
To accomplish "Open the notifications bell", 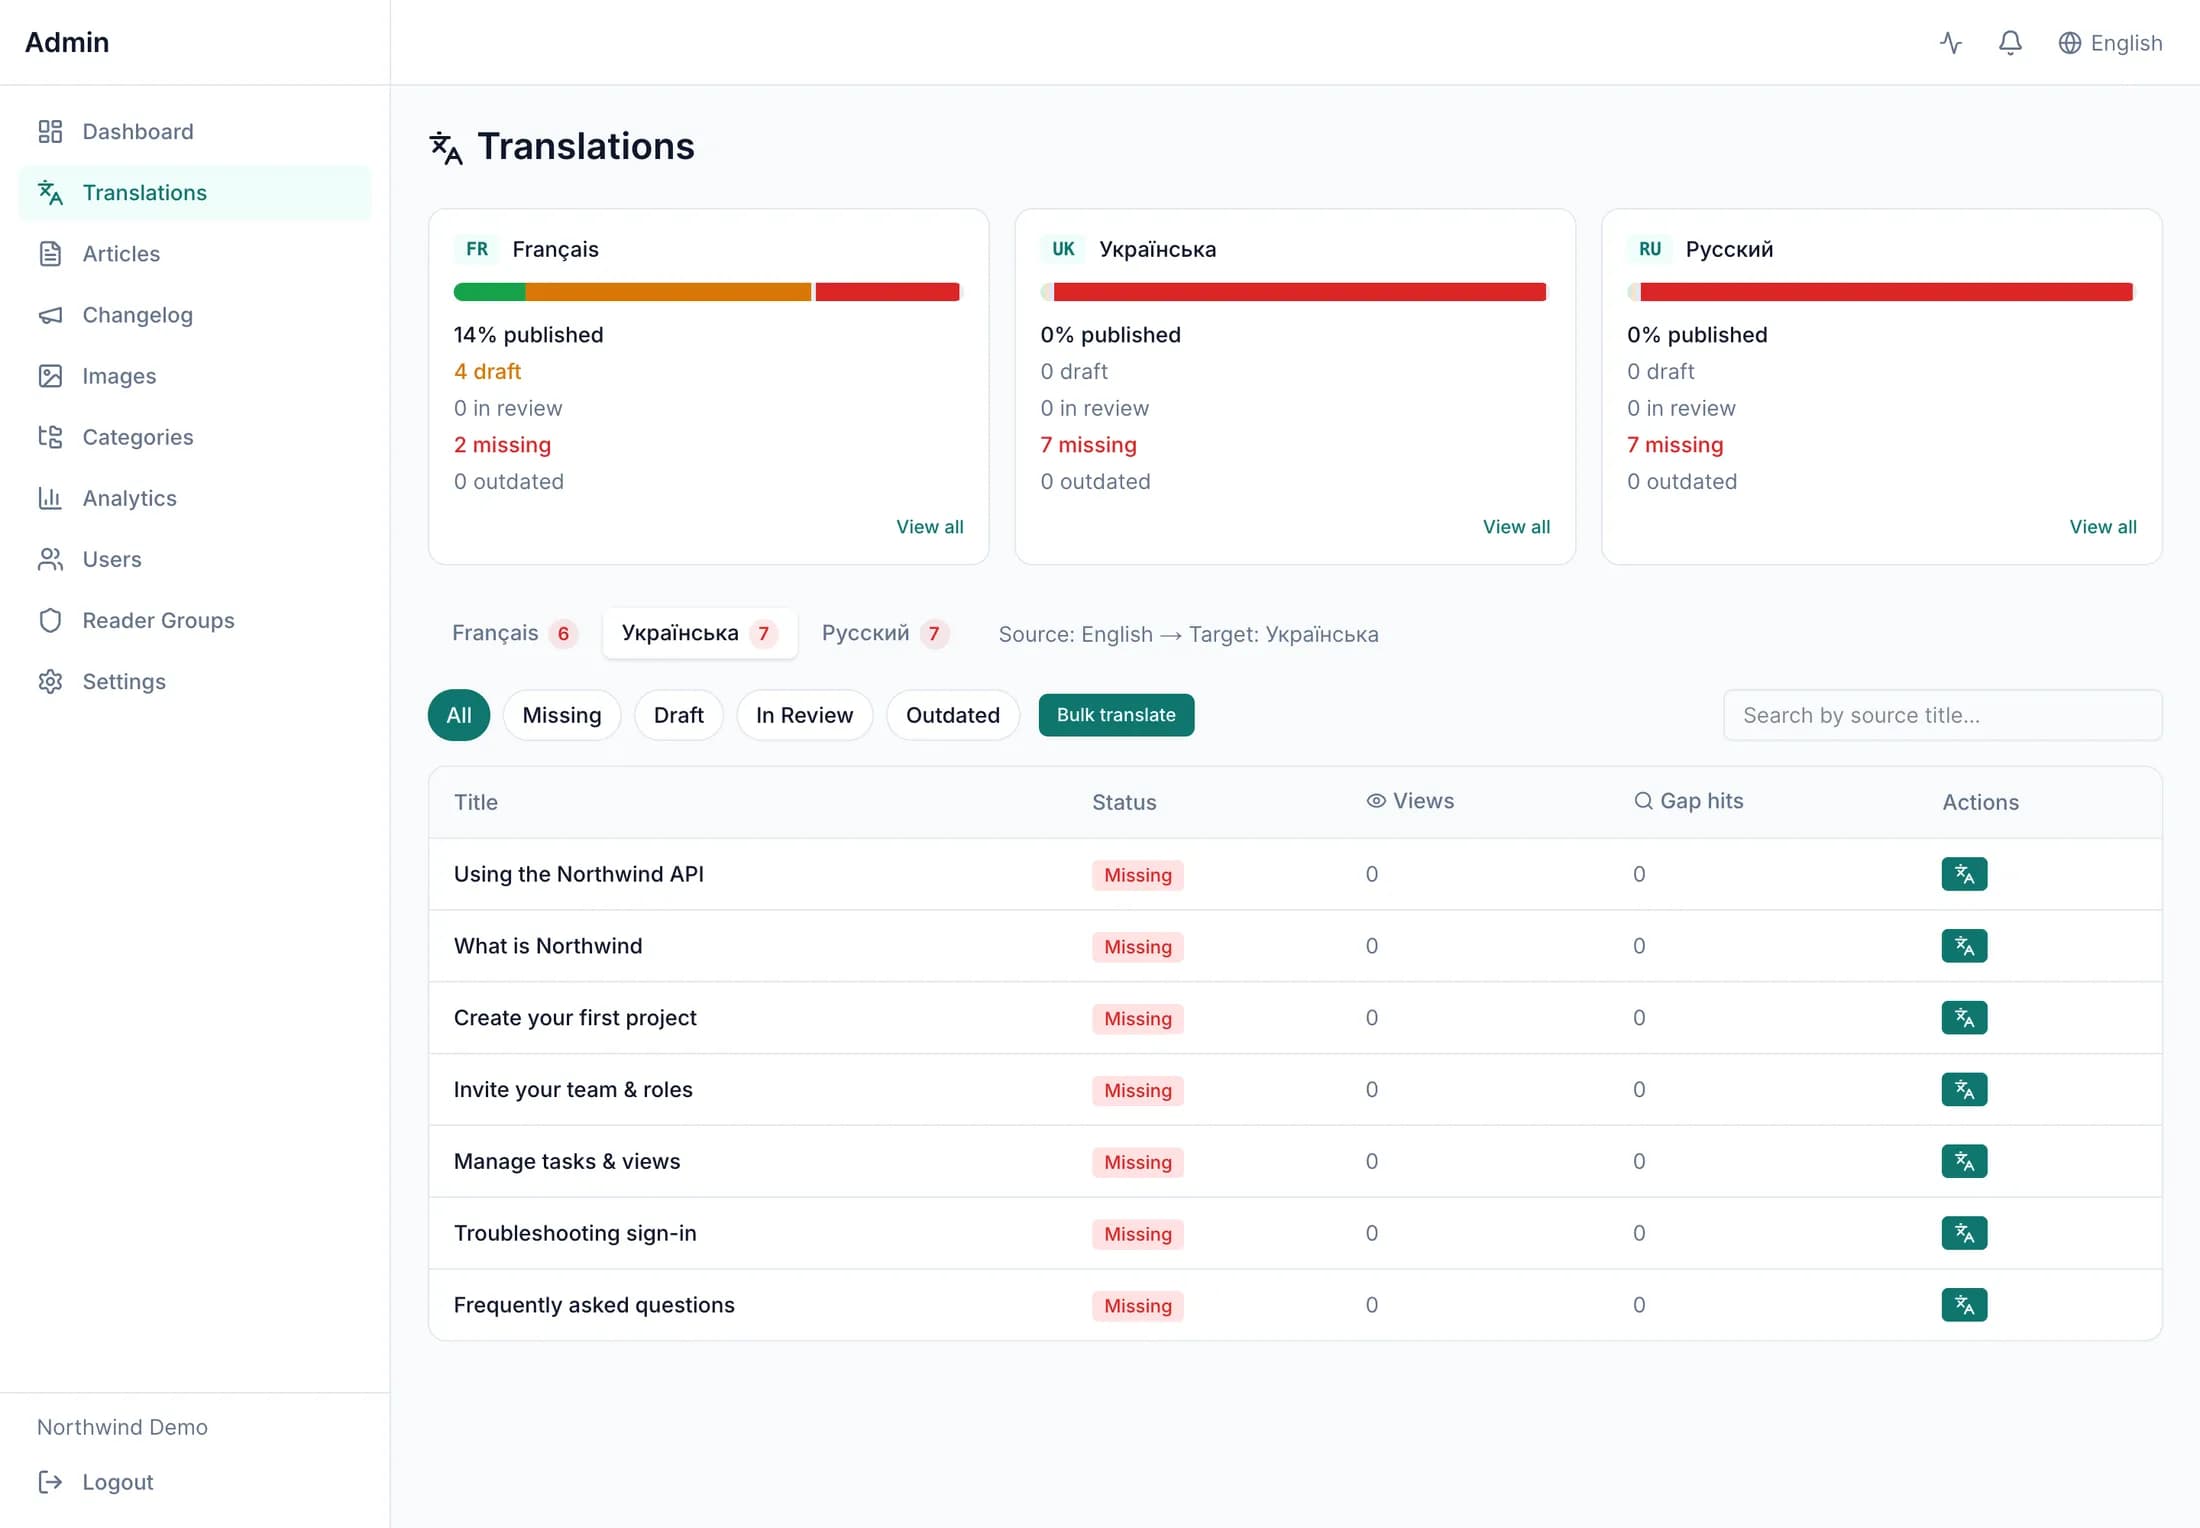I will pos(2010,43).
